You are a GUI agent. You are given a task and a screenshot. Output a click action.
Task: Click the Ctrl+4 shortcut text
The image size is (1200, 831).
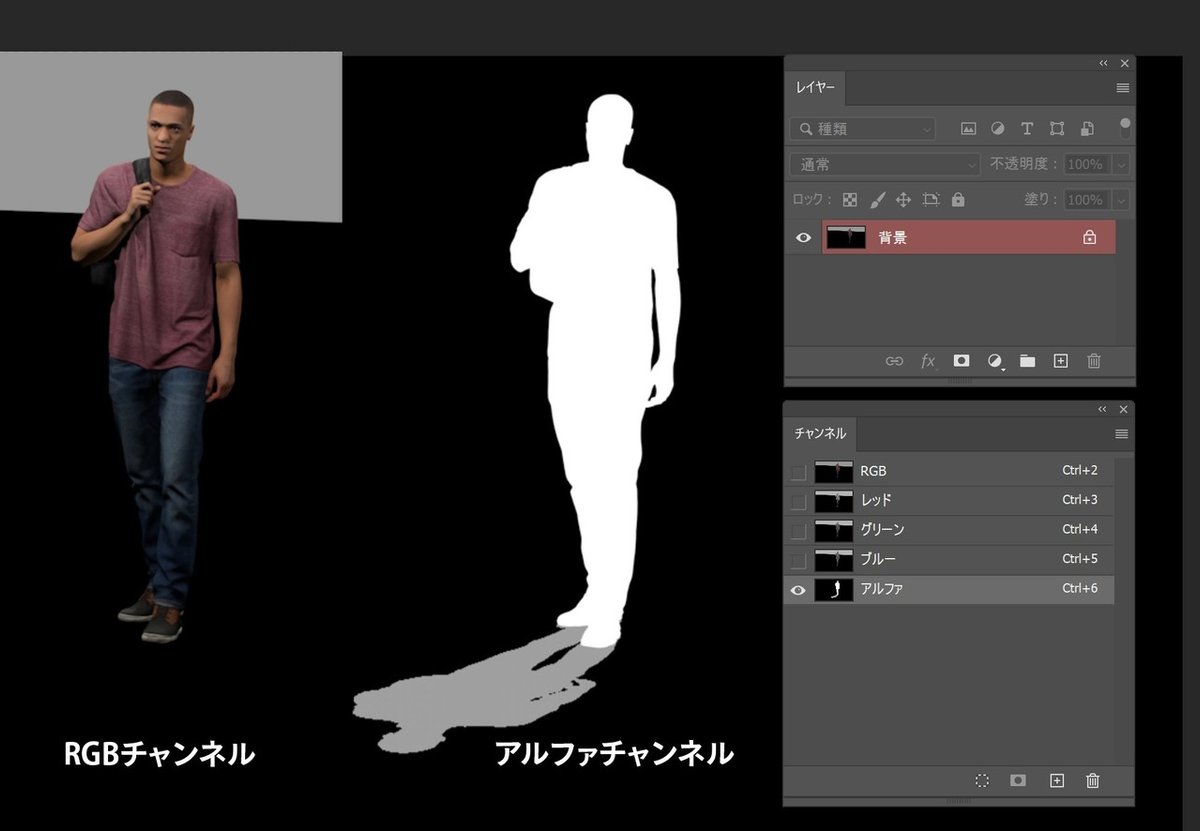[x=1080, y=530]
